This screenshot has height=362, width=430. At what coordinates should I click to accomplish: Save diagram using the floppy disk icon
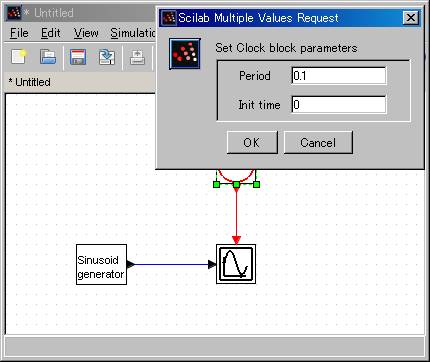(78, 57)
